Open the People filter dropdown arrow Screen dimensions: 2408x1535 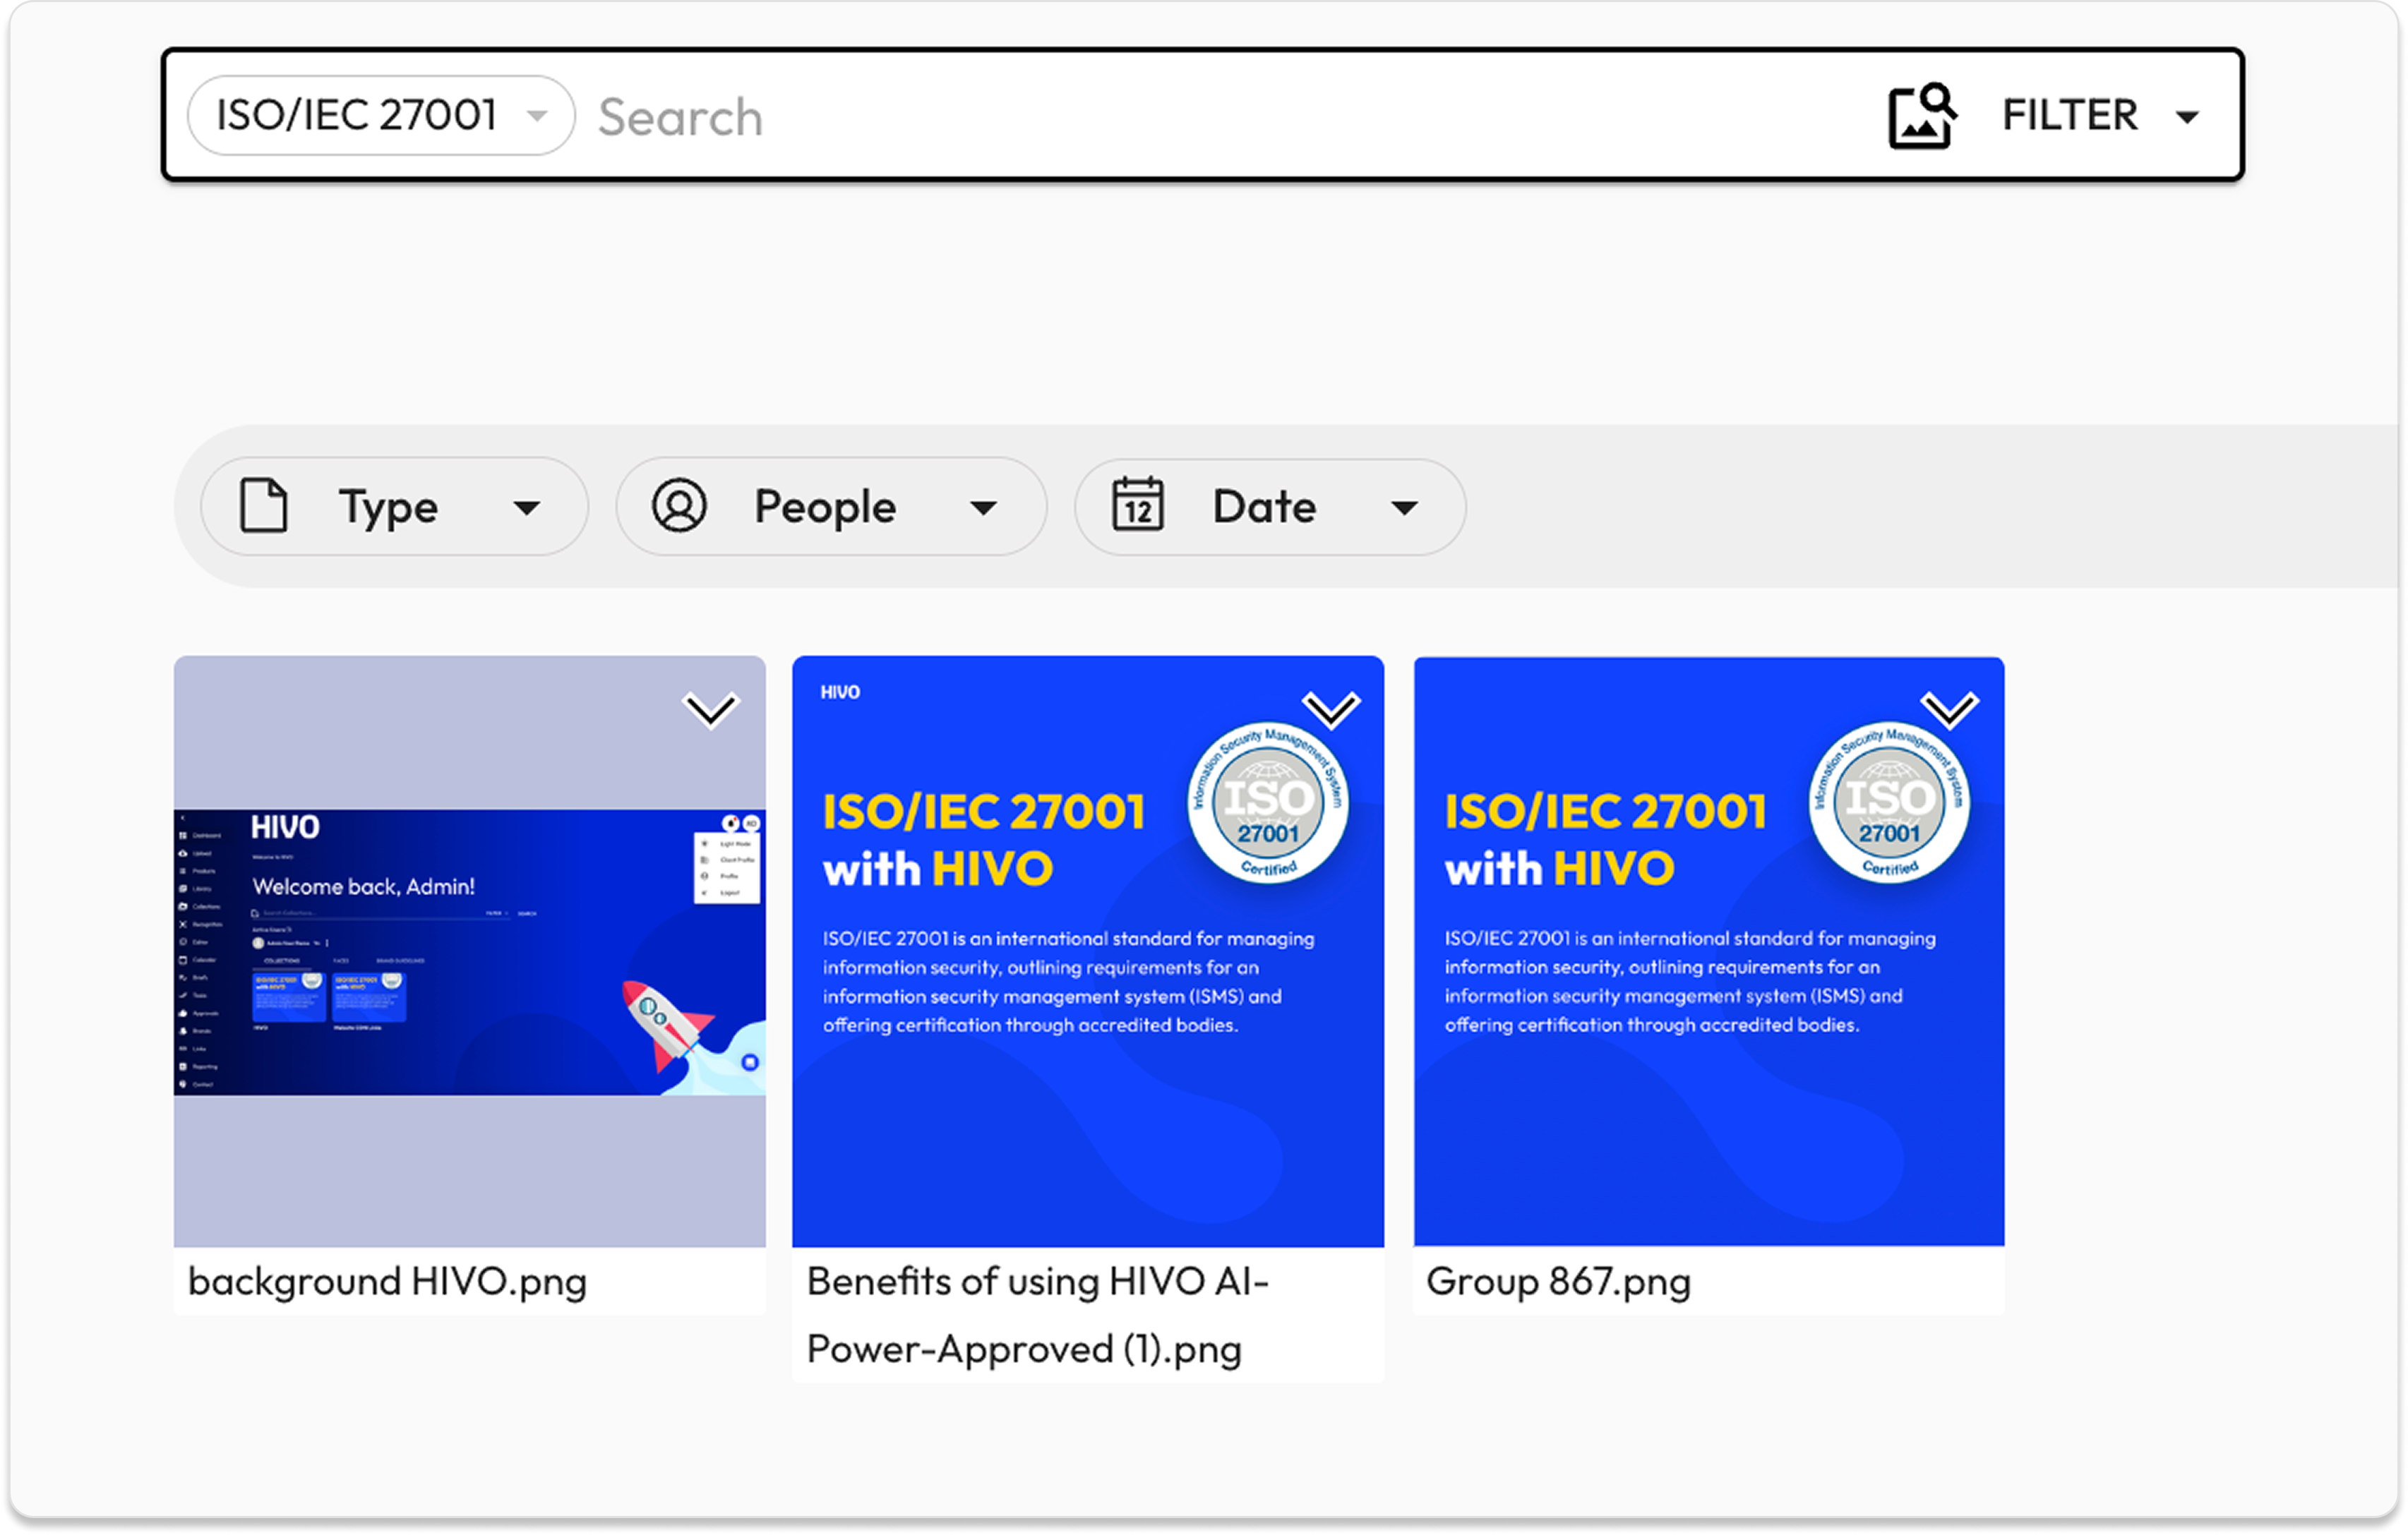click(984, 508)
